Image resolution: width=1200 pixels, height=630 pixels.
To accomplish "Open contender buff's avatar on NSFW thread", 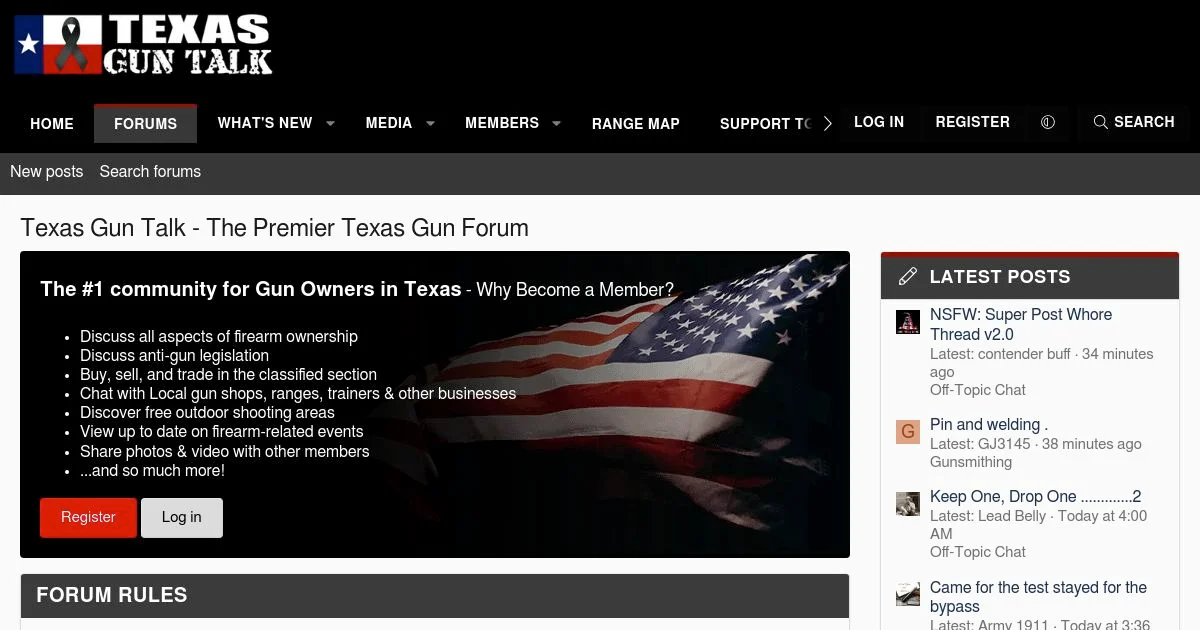I will click(x=907, y=322).
